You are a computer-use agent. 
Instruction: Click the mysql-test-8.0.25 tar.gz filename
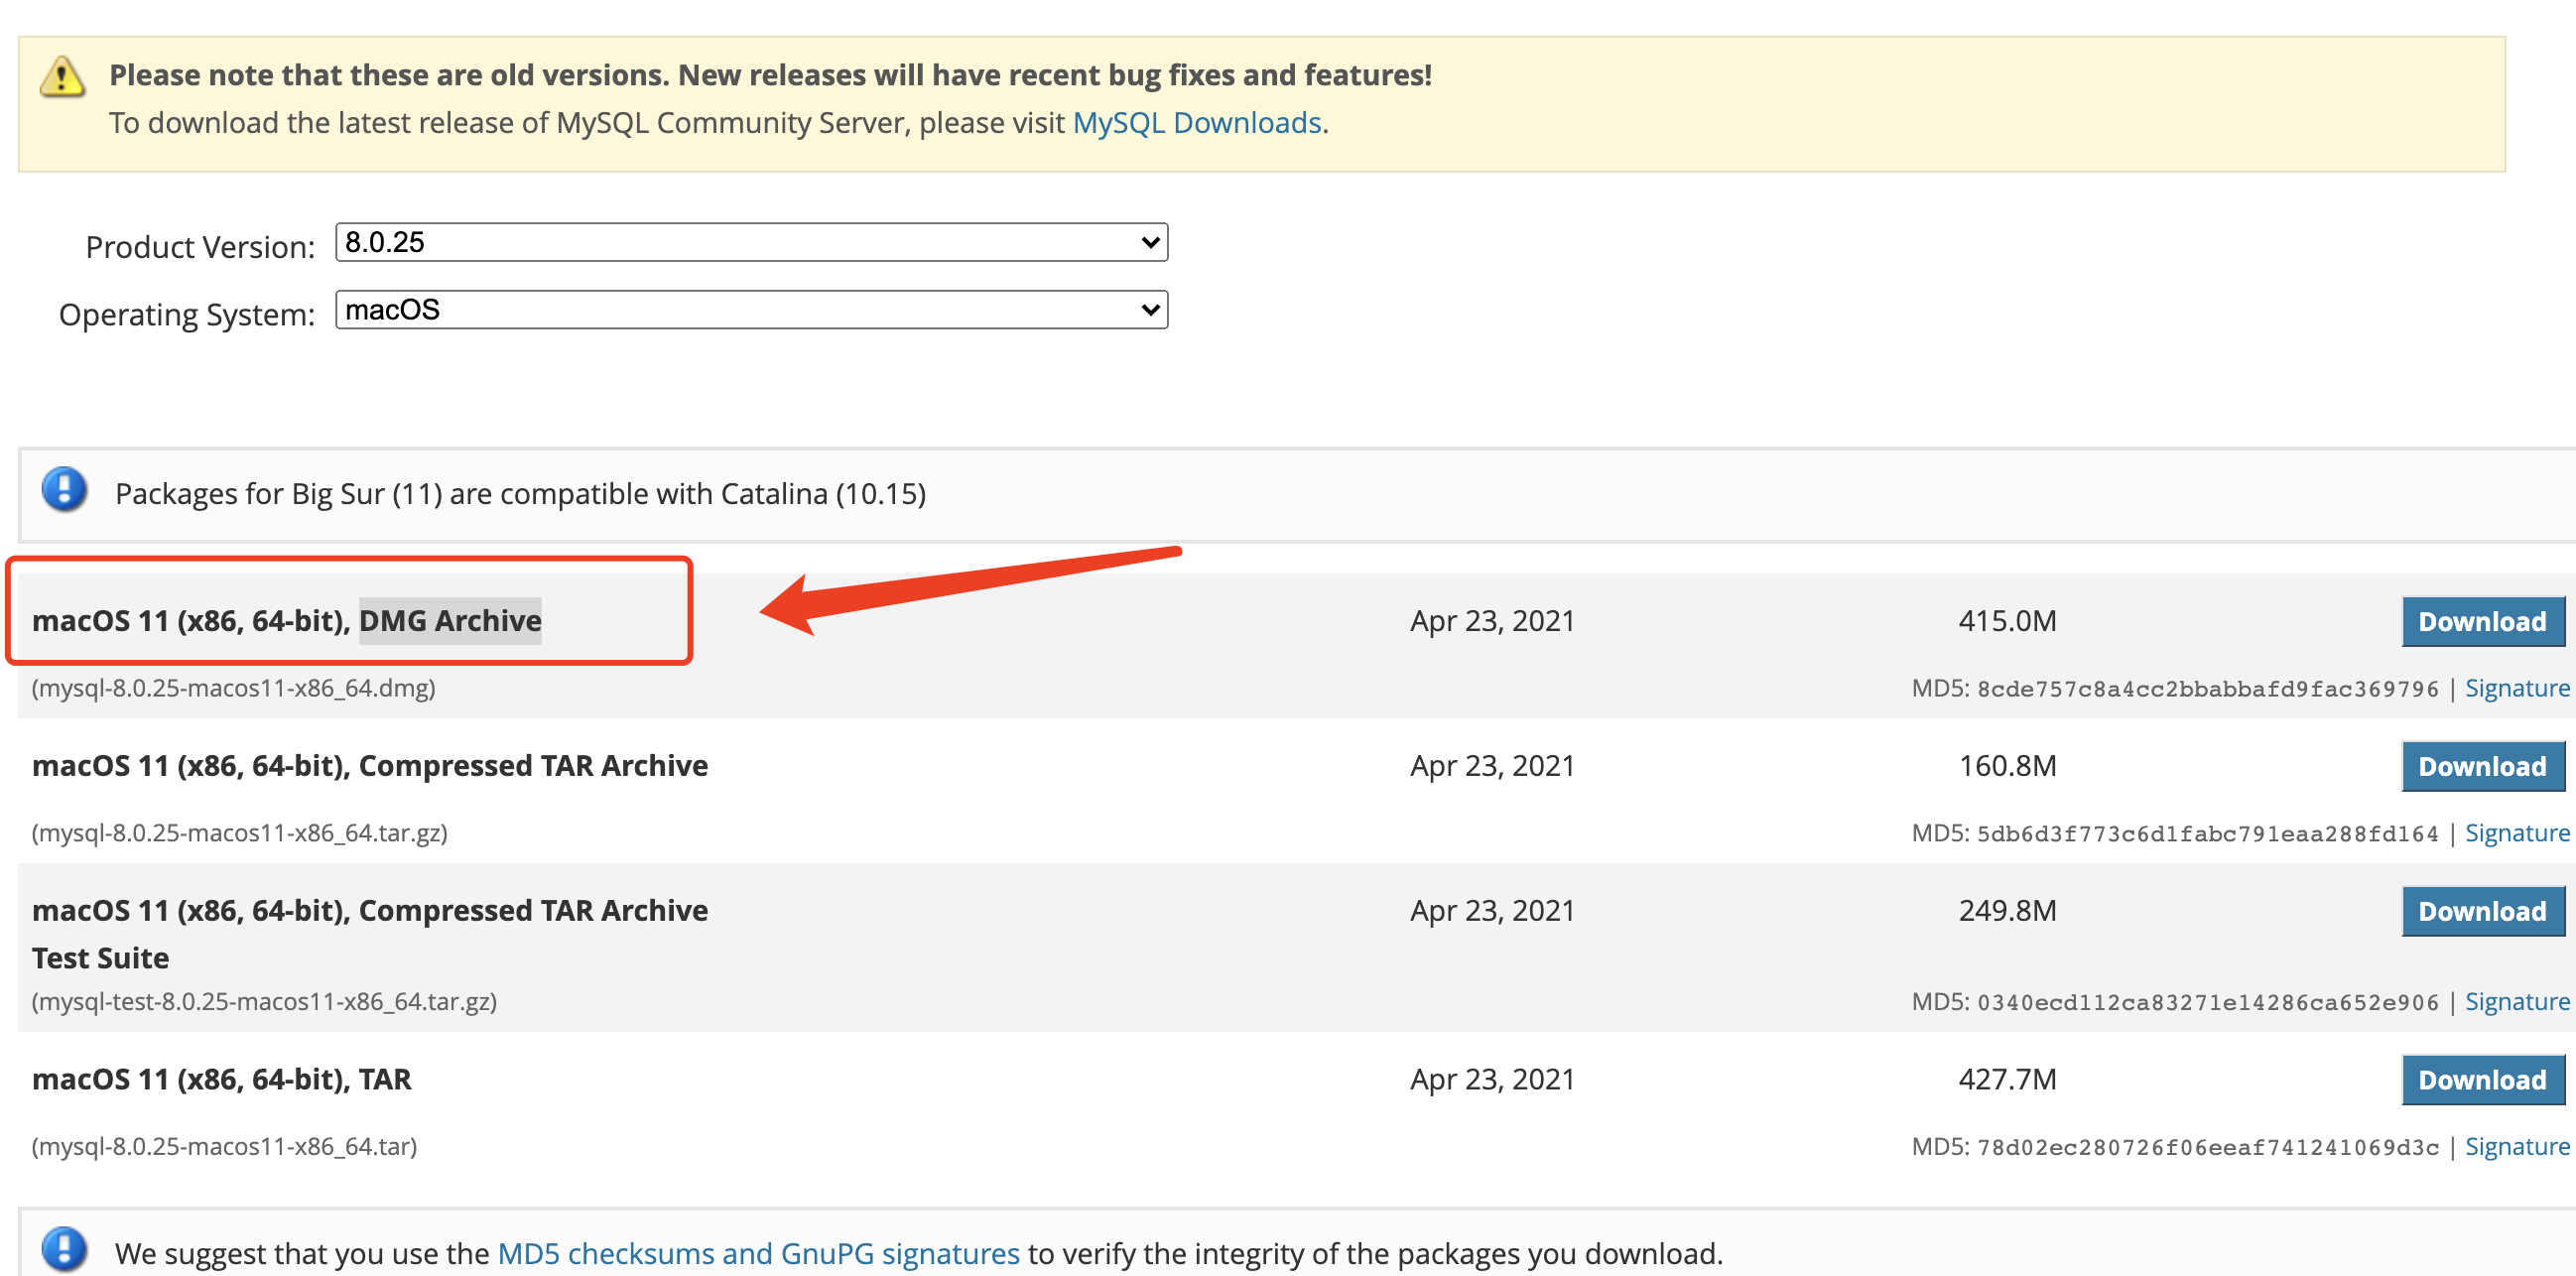(264, 1001)
